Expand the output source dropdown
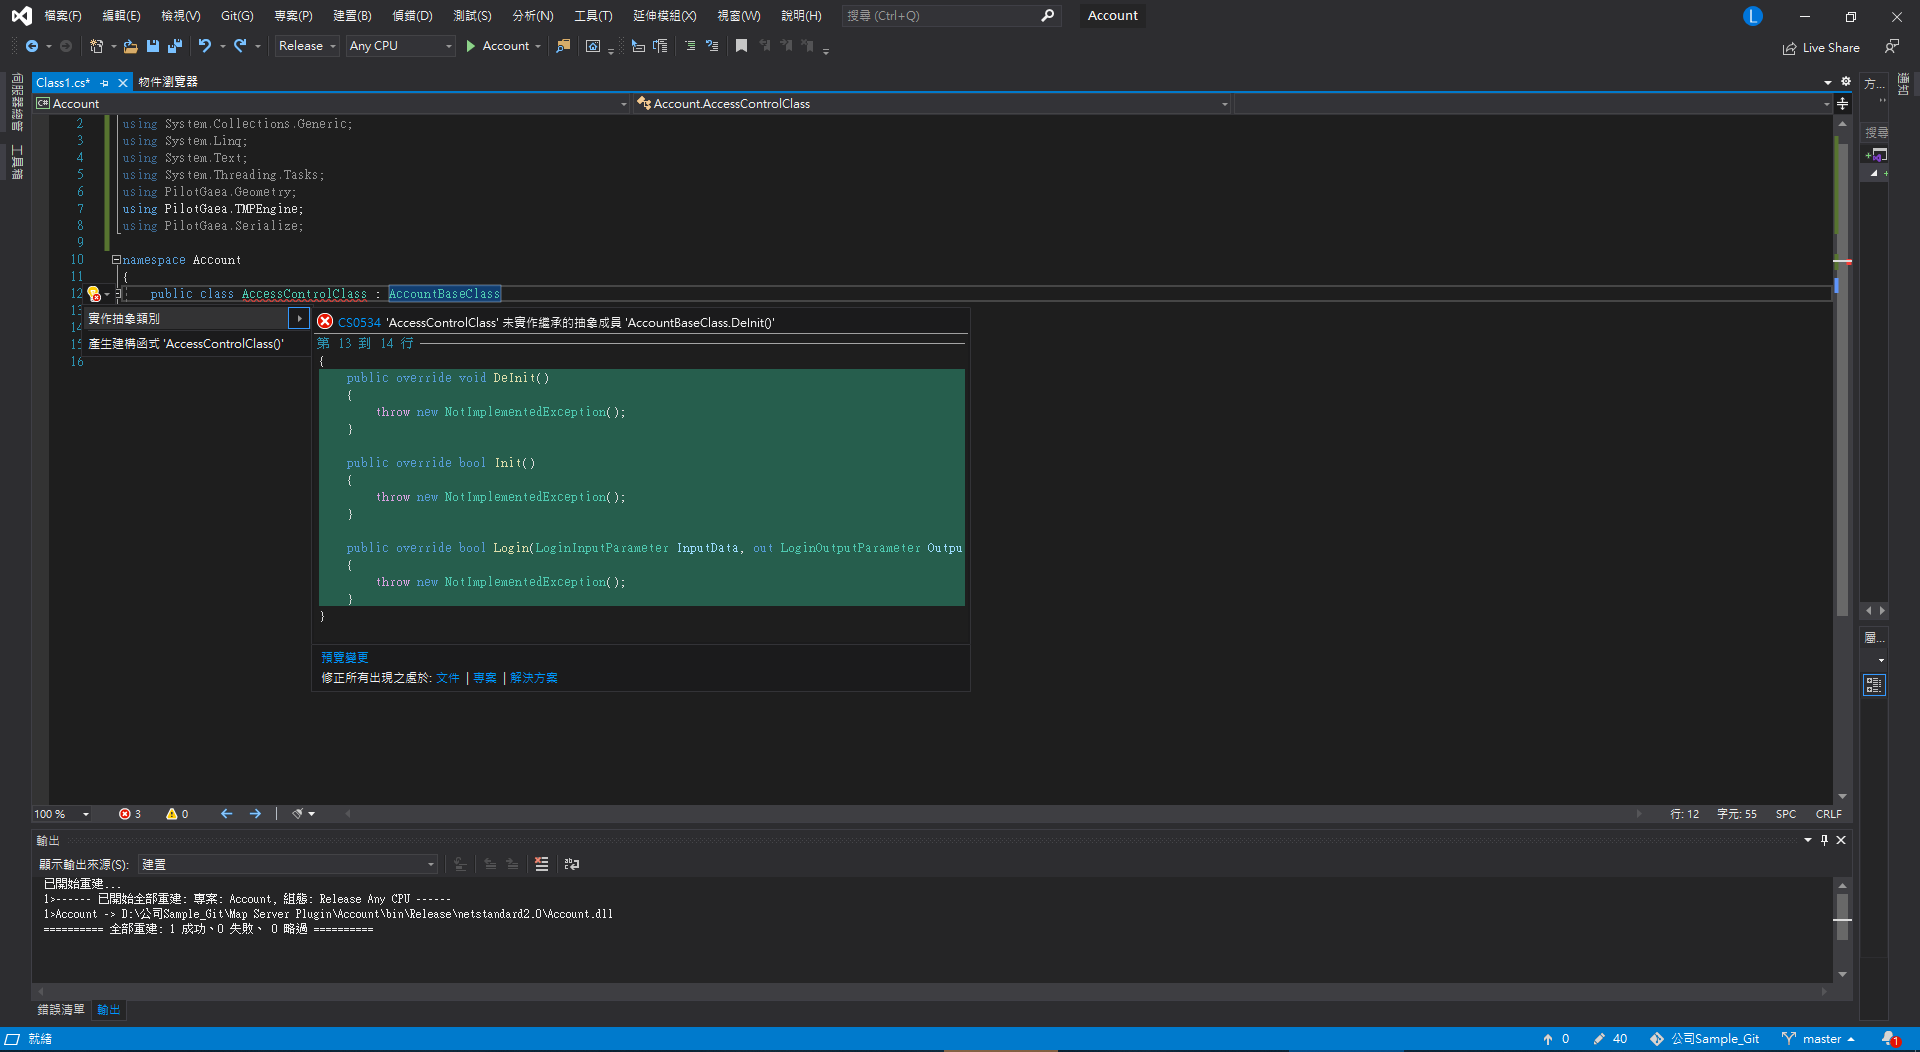Screen dimensions: 1920x1052 (x=431, y=864)
